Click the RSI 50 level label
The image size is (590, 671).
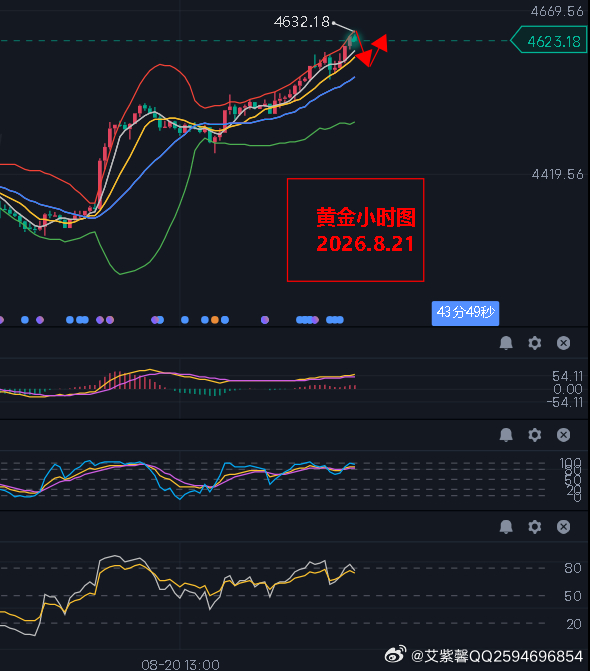pyautogui.click(x=573, y=596)
